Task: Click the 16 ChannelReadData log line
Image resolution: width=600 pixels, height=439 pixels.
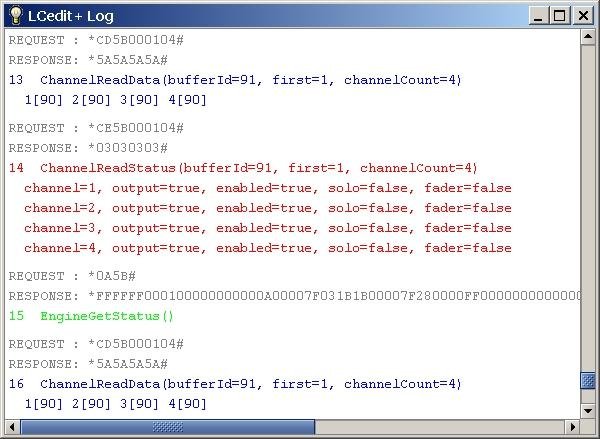Action: (235, 384)
